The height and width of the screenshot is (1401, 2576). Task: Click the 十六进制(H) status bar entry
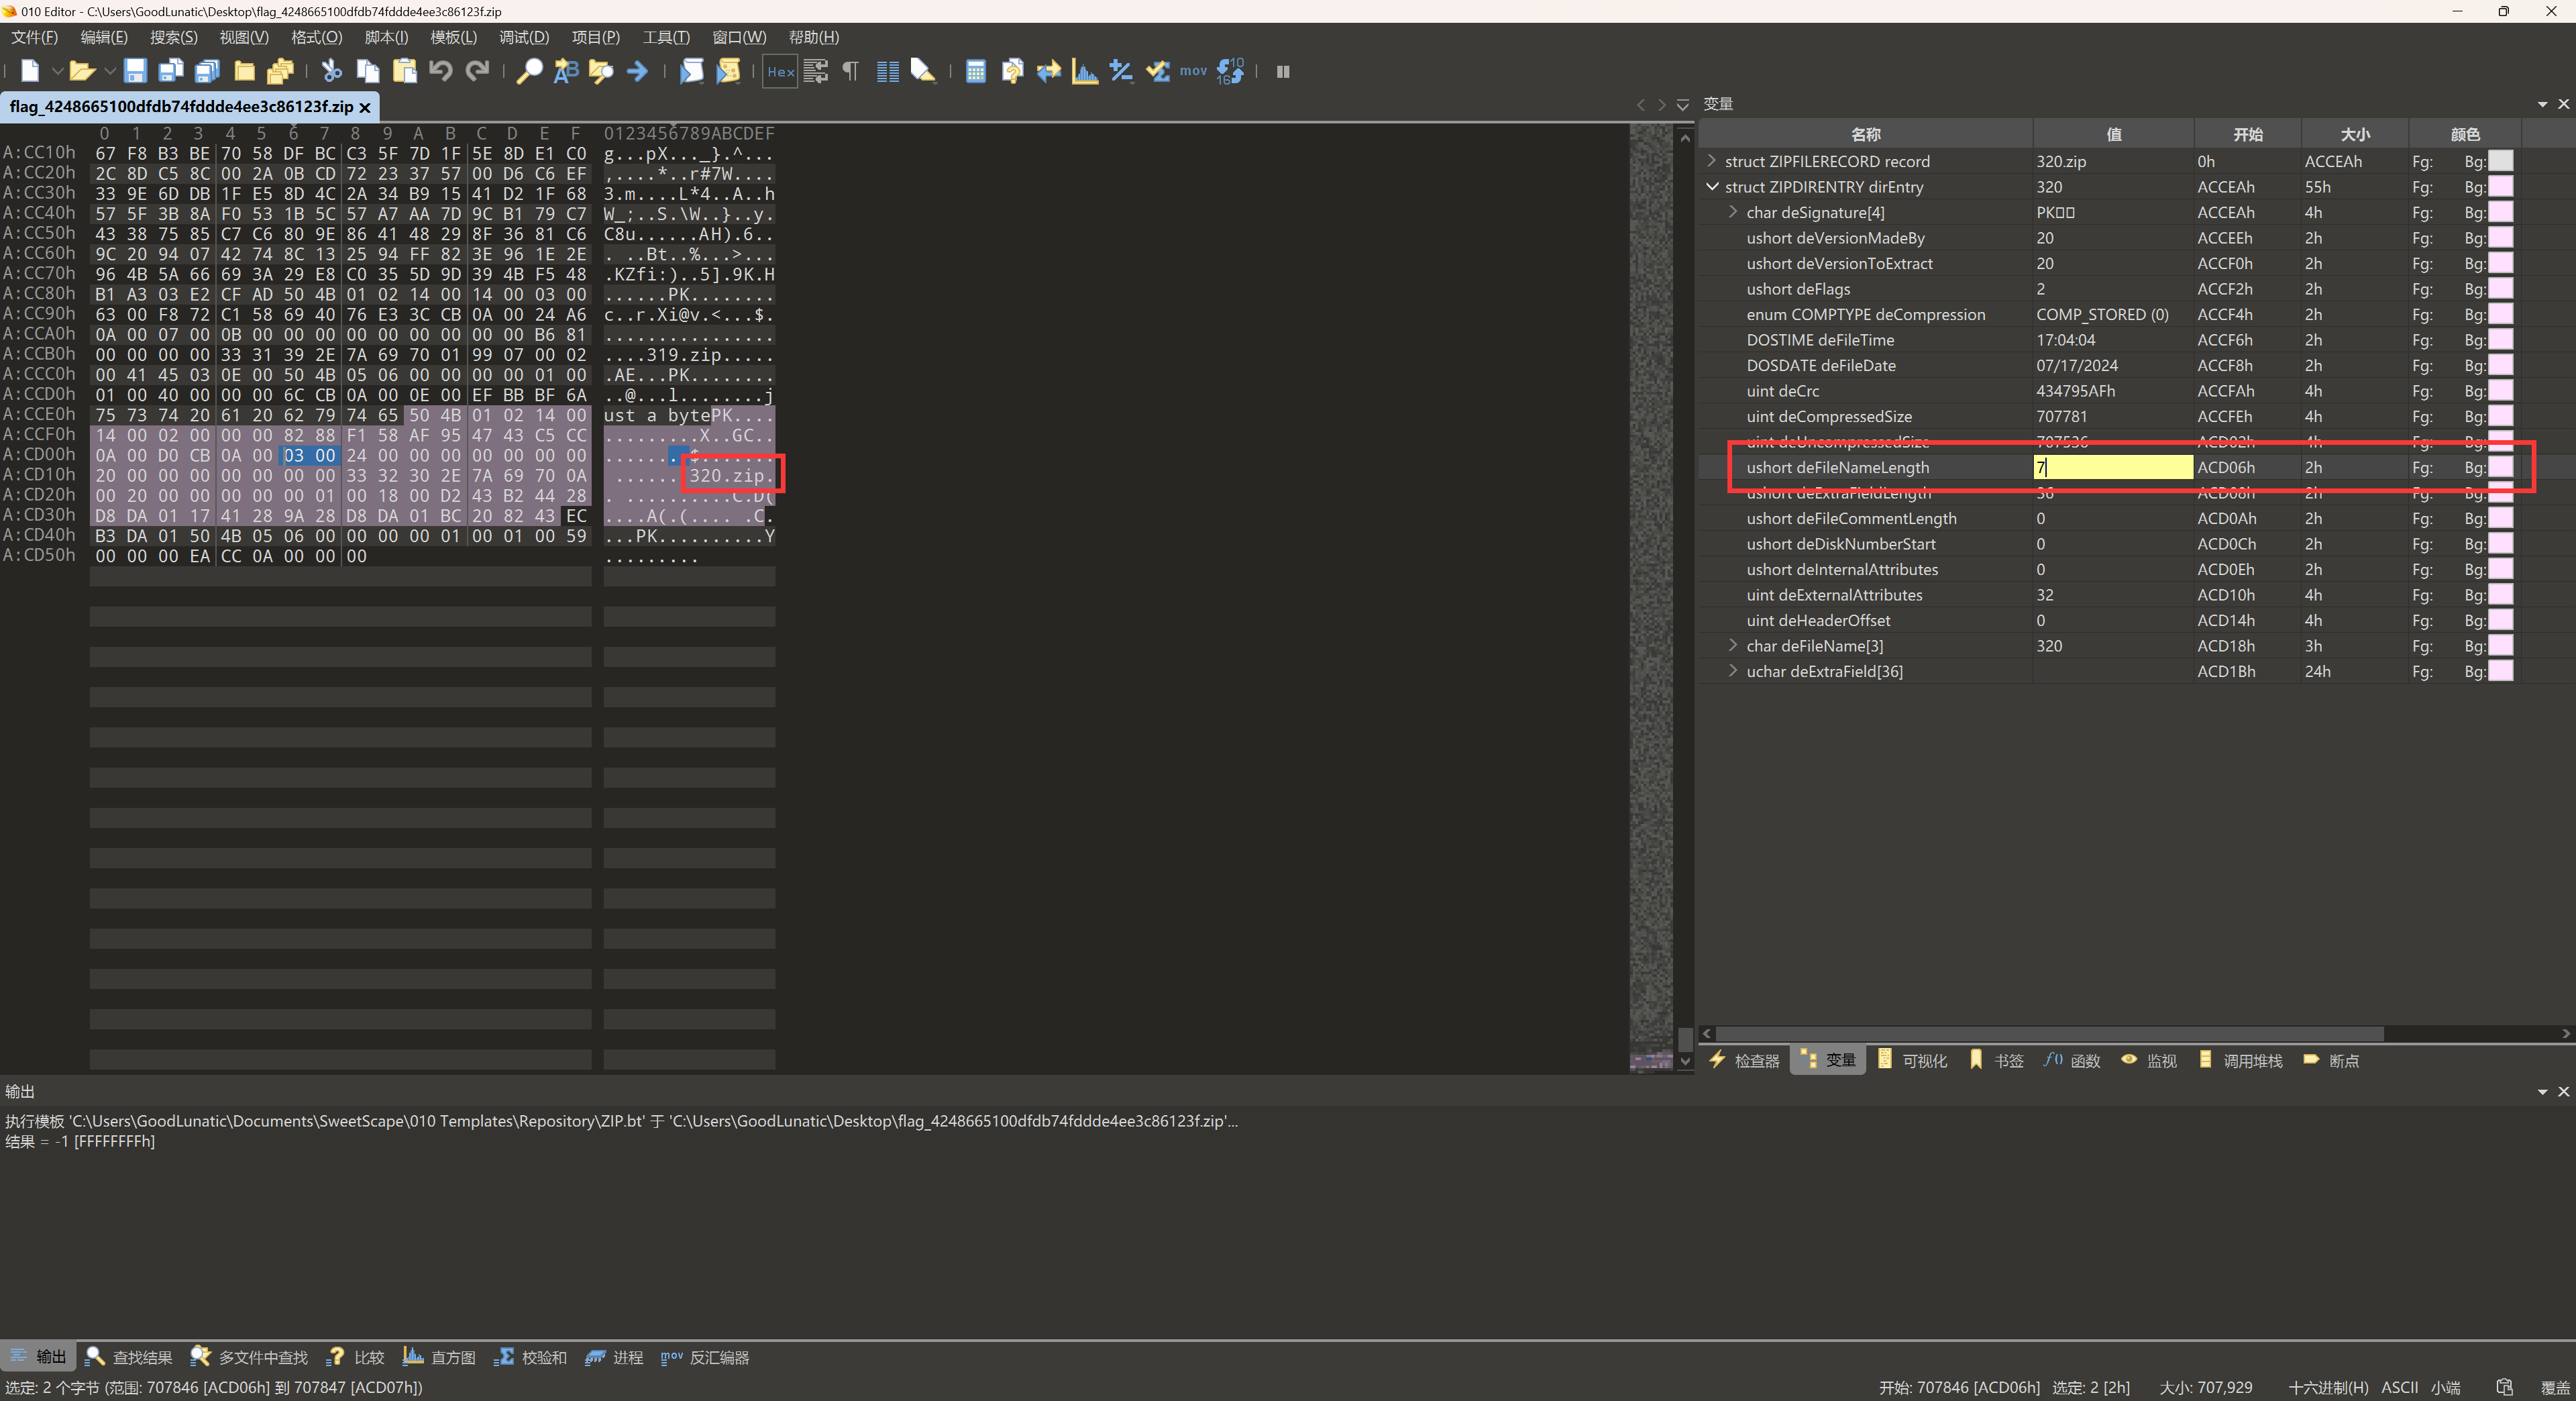[2328, 1387]
